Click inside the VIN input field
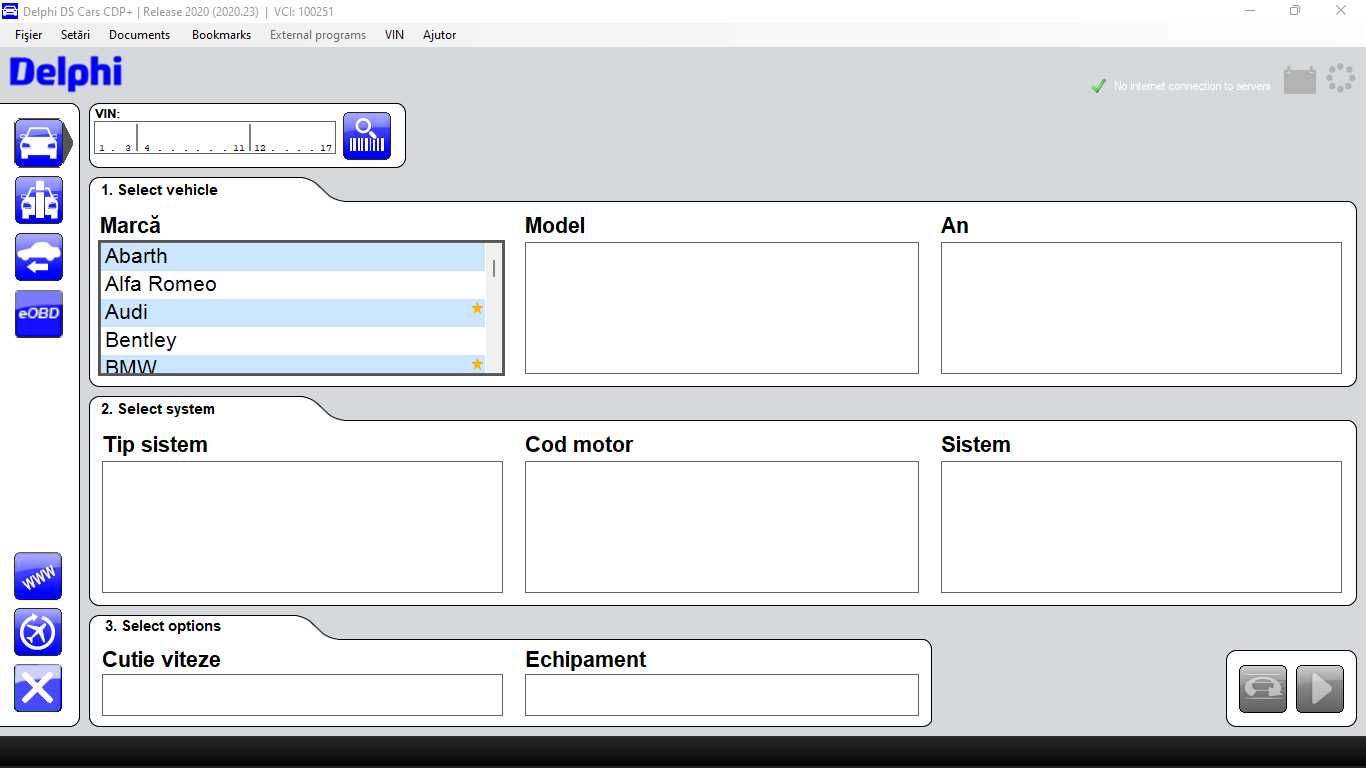This screenshot has height=768, width=1366. [x=215, y=138]
